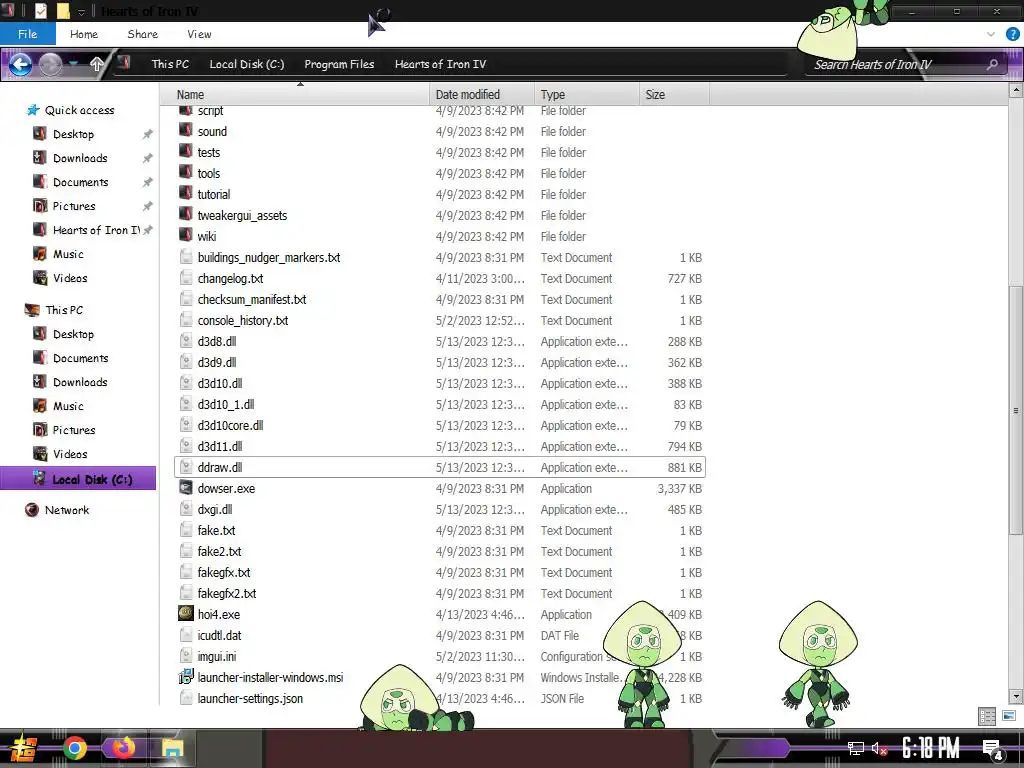Select the dowser.exe application icon
This screenshot has width=1024, height=768.
coord(186,488)
